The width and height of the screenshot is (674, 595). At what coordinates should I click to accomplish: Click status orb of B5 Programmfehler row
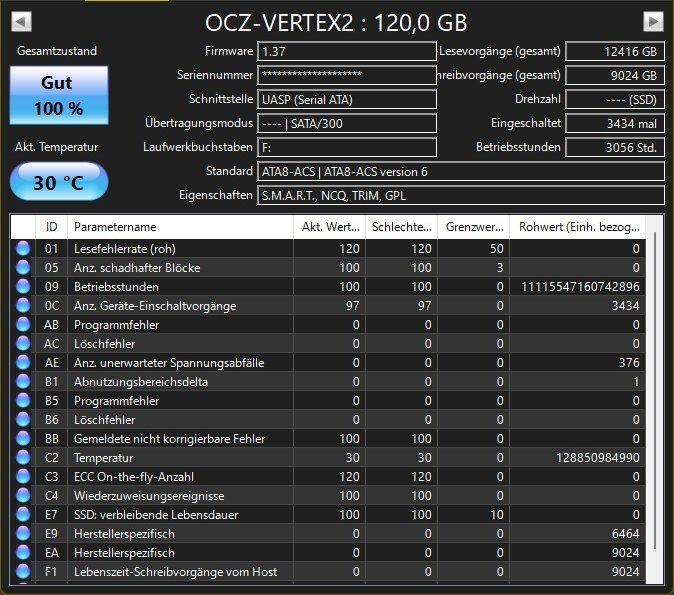click(23, 400)
